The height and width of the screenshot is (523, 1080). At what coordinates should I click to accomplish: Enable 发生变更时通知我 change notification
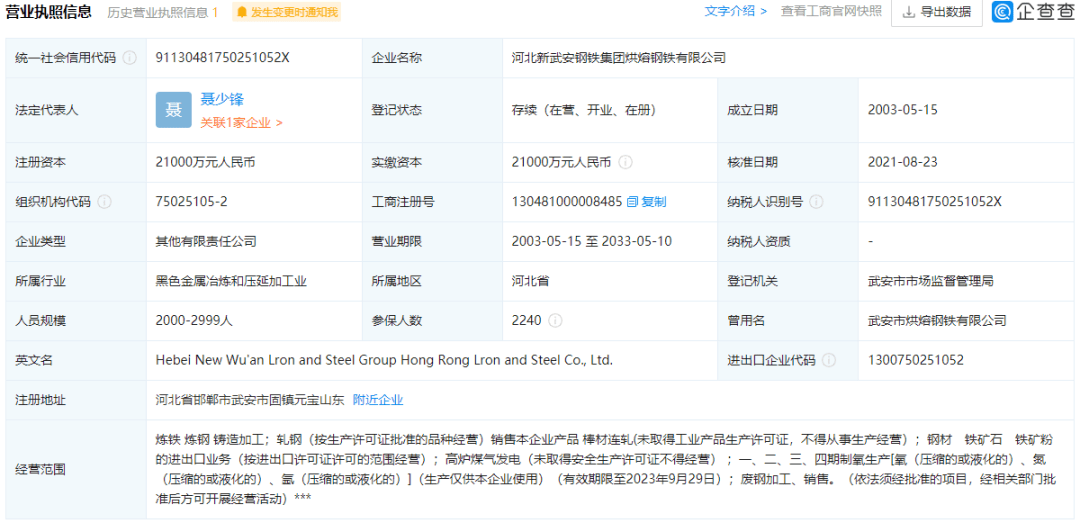(286, 12)
